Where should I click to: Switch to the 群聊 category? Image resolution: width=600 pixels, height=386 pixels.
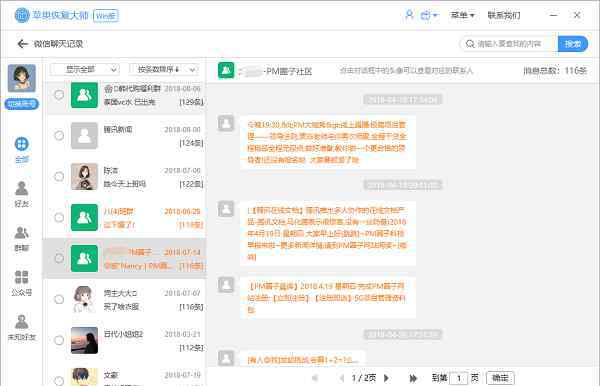pyautogui.click(x=21, y=239)
